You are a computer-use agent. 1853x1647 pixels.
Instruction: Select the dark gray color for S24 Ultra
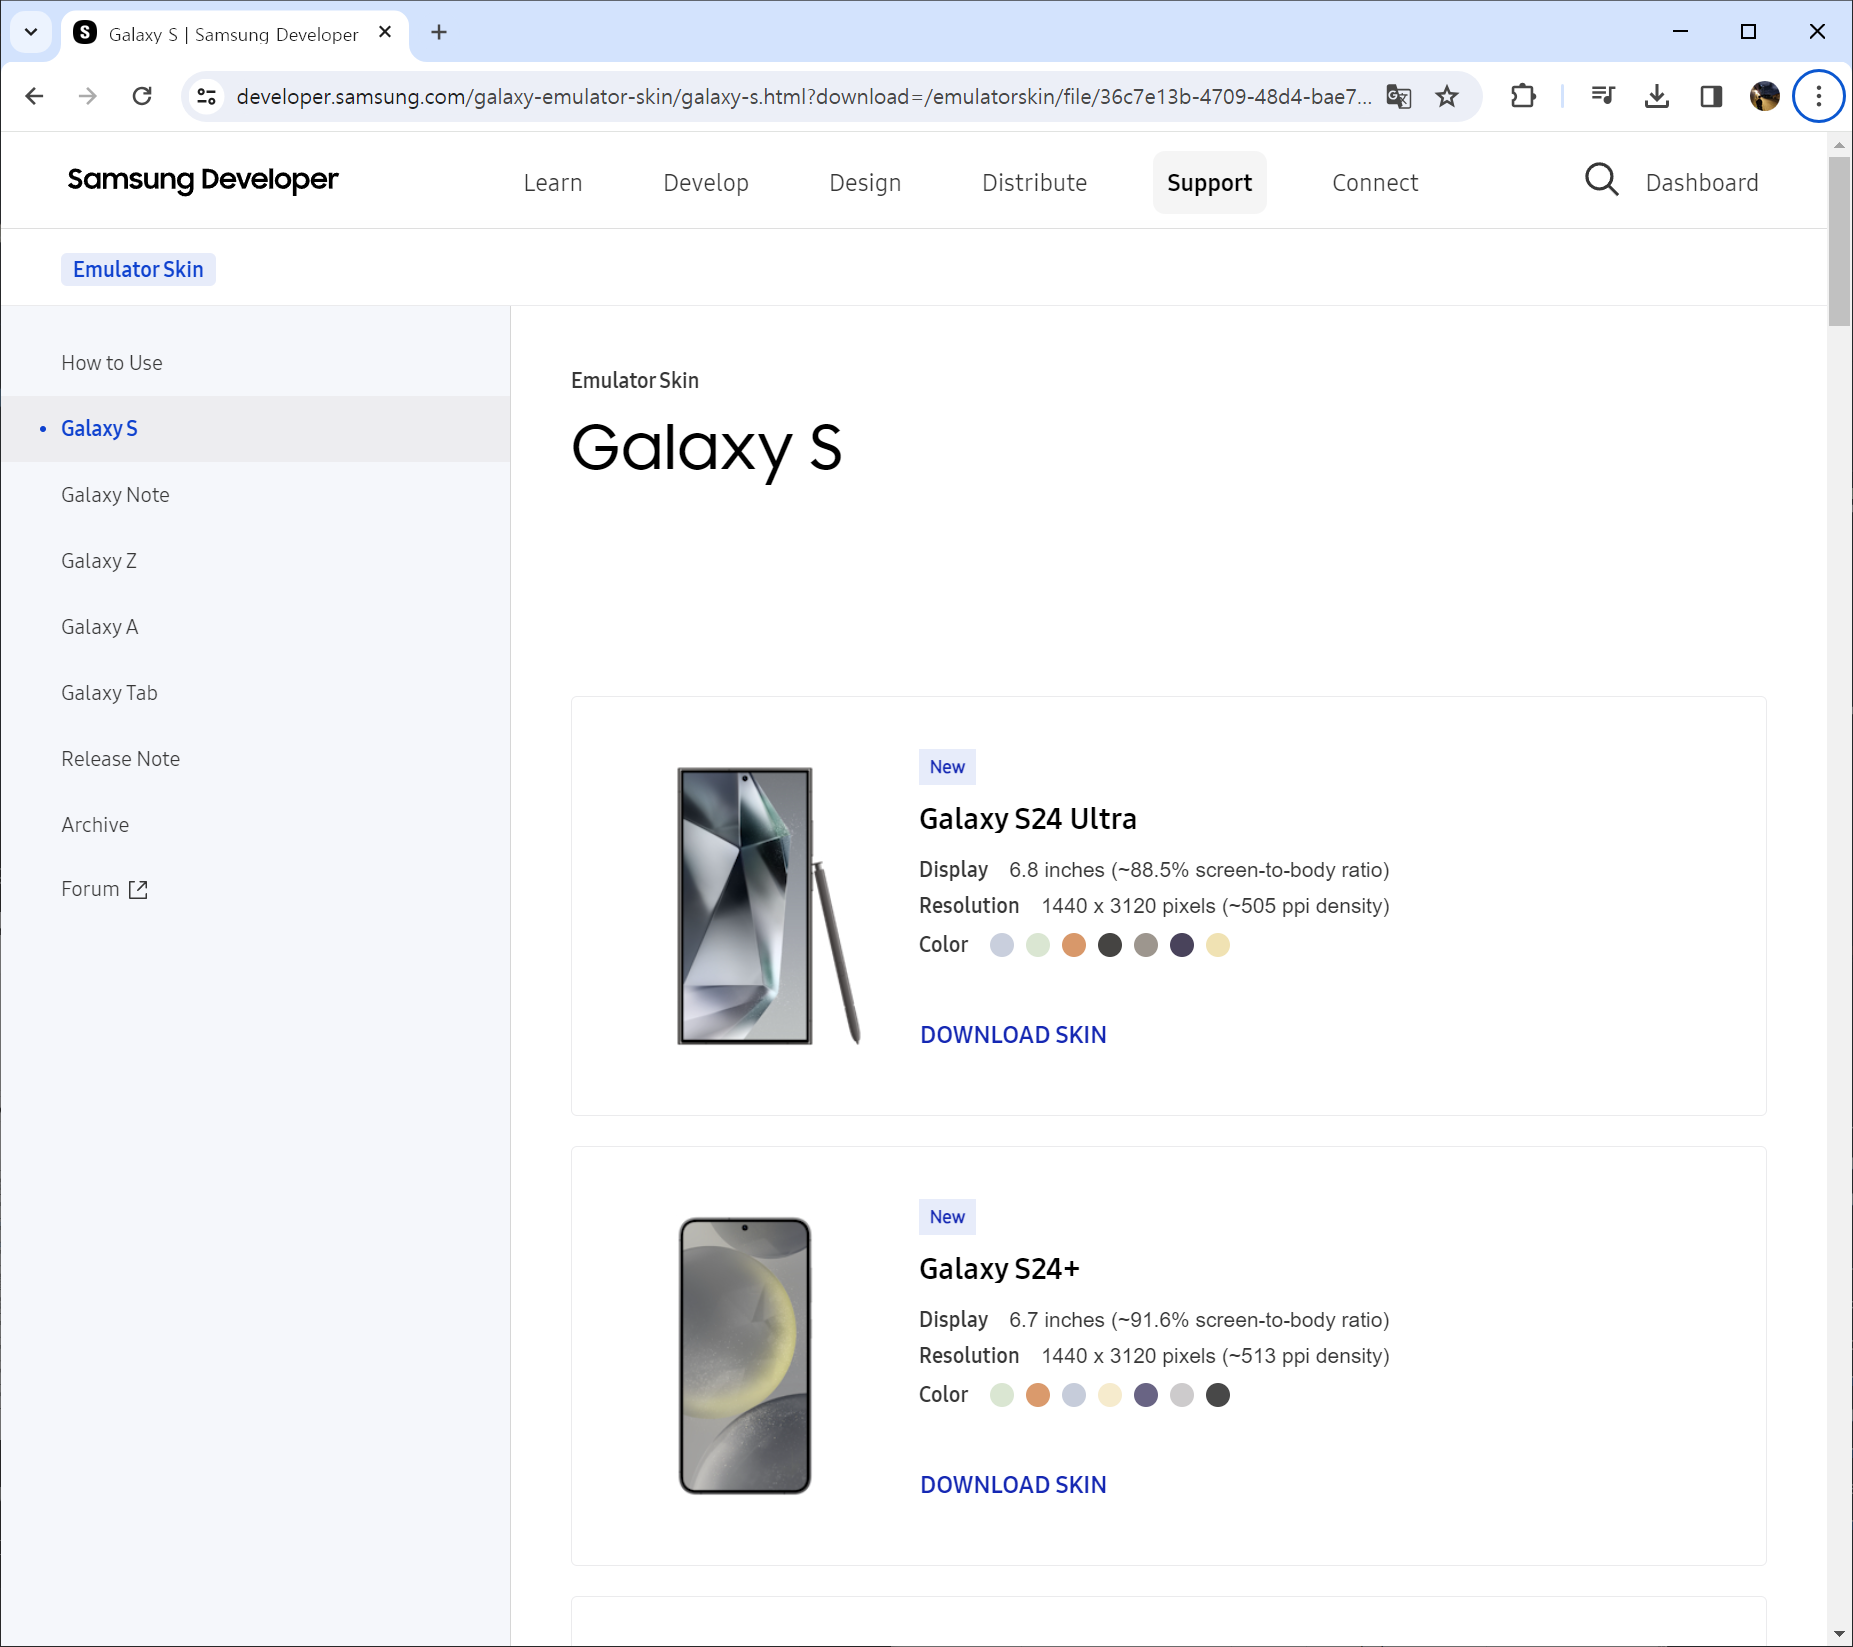1110,945
